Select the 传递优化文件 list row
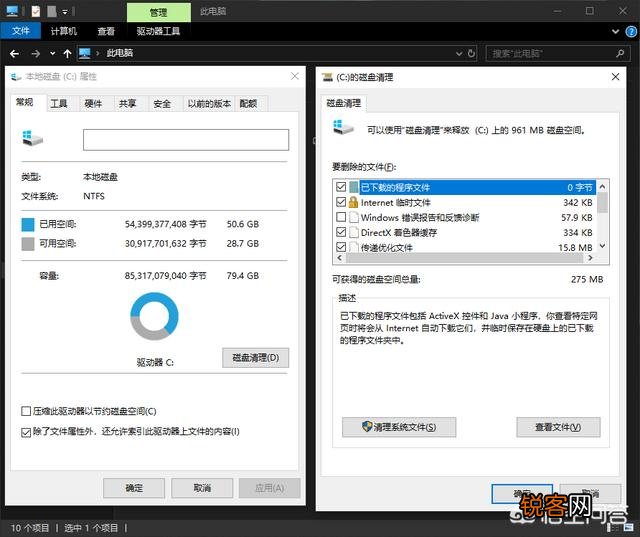Screen dimensions: 640x537 (464, 247)
